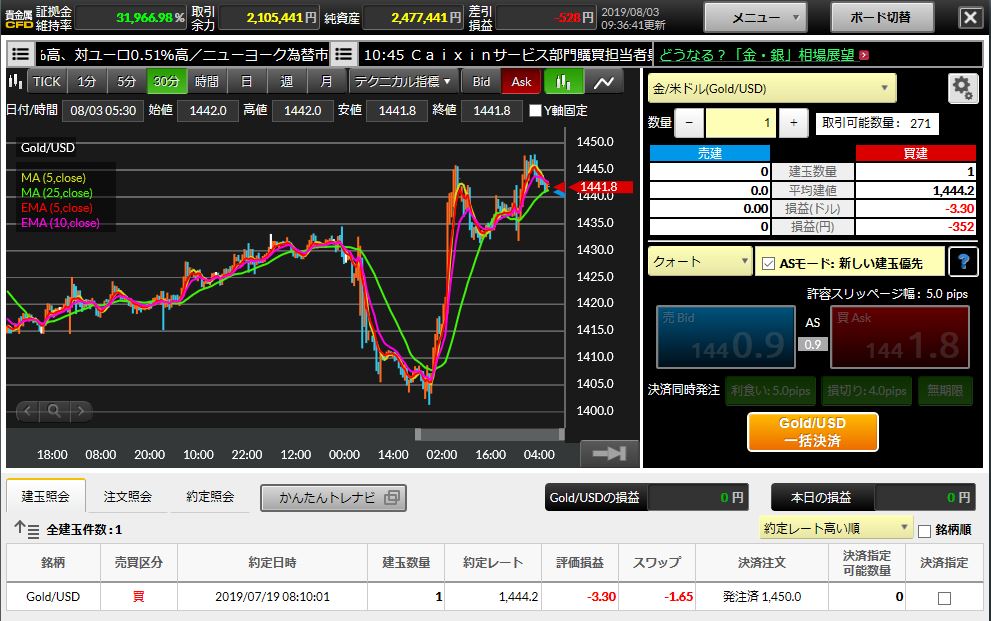991x621 pixels.
Task: Select 1分 timeframe
Action: click(87, 81)
